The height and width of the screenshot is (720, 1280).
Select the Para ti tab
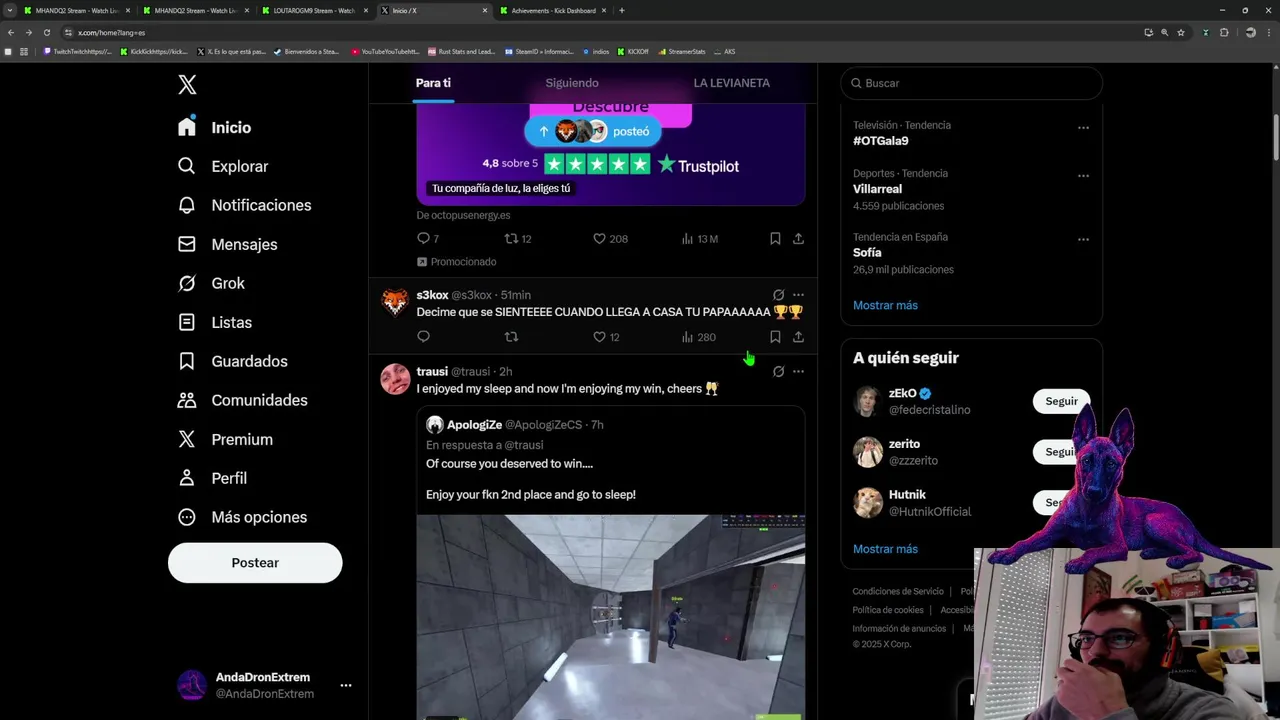click(x=433, y=83)
